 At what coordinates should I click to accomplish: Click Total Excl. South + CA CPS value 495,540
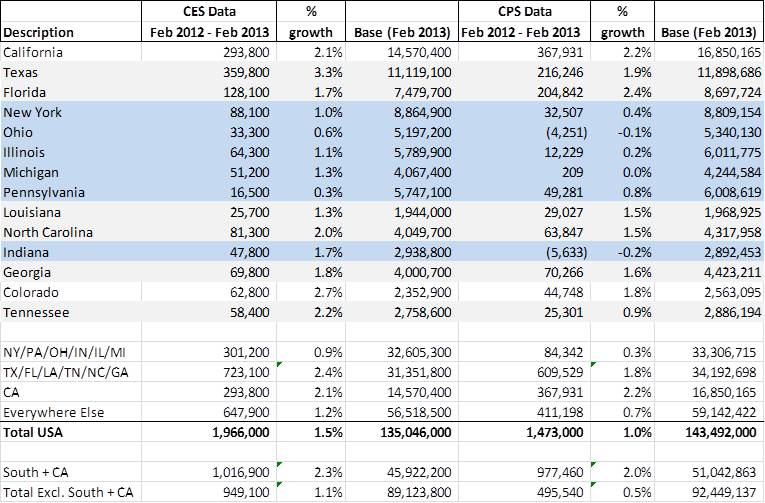tap(561, 492)
